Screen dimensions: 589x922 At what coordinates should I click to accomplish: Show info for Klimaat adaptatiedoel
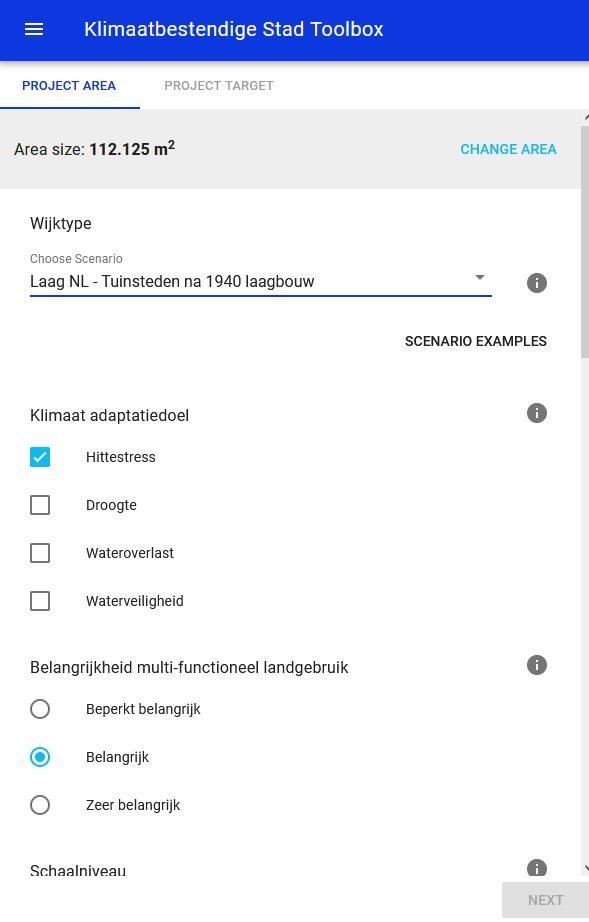pyautogui.click(x=537, y=413)
